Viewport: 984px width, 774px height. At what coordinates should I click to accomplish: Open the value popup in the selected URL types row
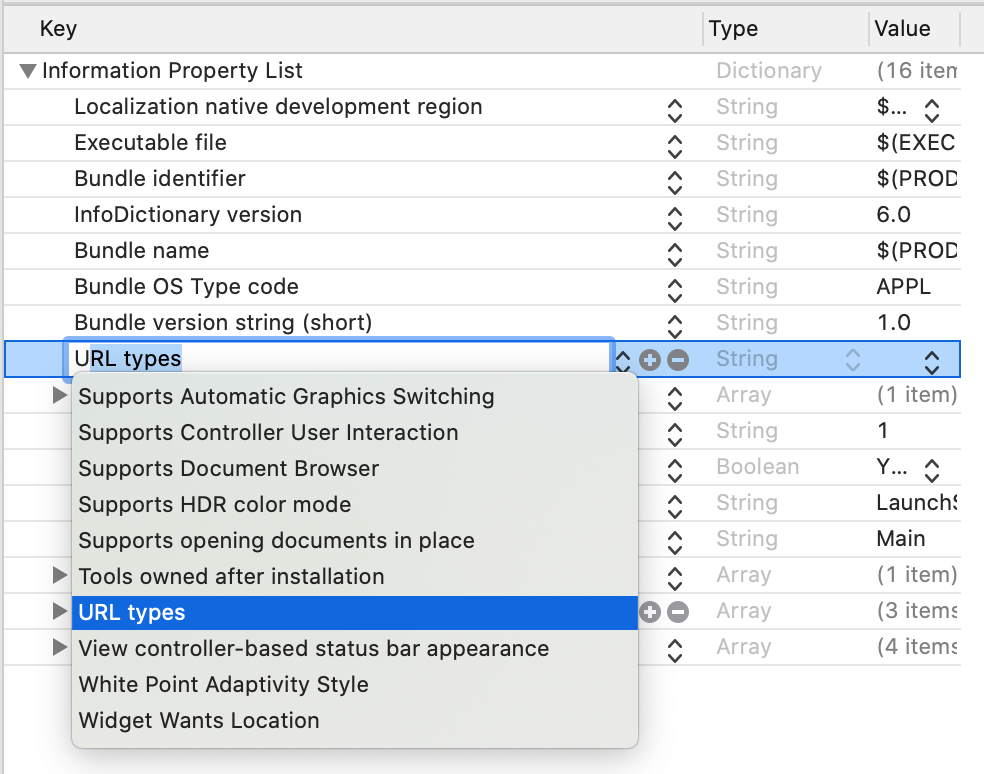pos(932,360)
